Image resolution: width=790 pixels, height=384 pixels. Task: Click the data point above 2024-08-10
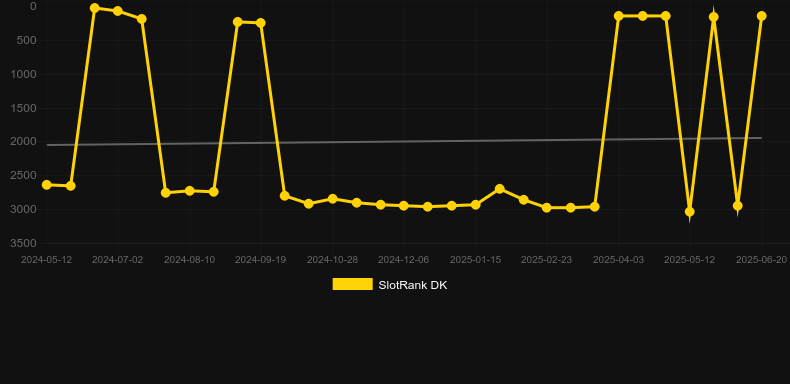tap(189, 191)
